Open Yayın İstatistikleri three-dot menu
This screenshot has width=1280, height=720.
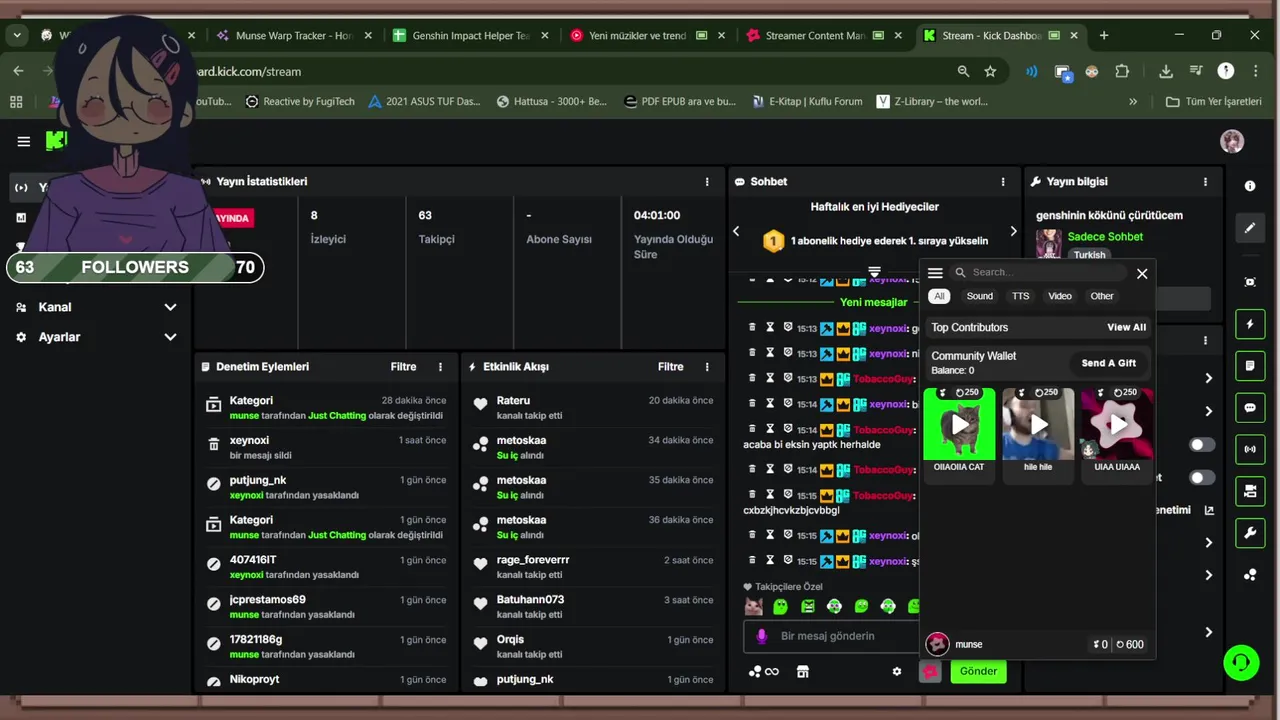[x=707, y=182]
